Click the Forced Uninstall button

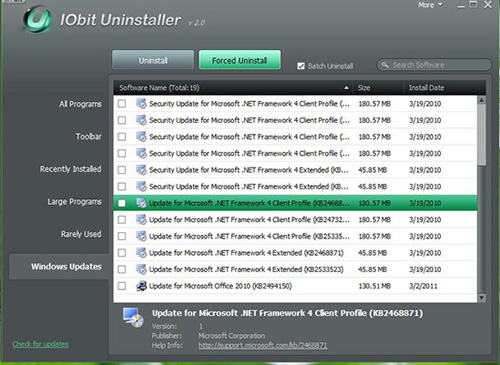(240, 60)
